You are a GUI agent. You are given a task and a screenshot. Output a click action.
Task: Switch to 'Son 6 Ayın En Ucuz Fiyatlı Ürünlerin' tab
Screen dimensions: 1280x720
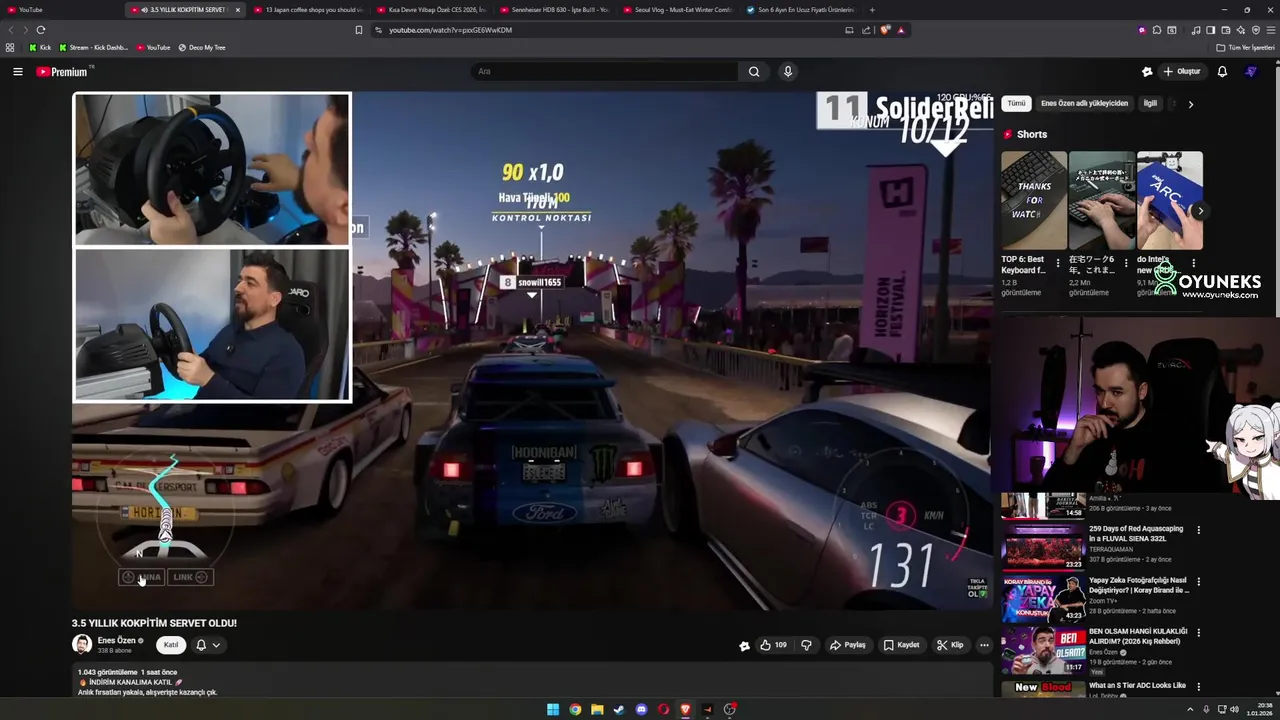(x=799, y=10)
